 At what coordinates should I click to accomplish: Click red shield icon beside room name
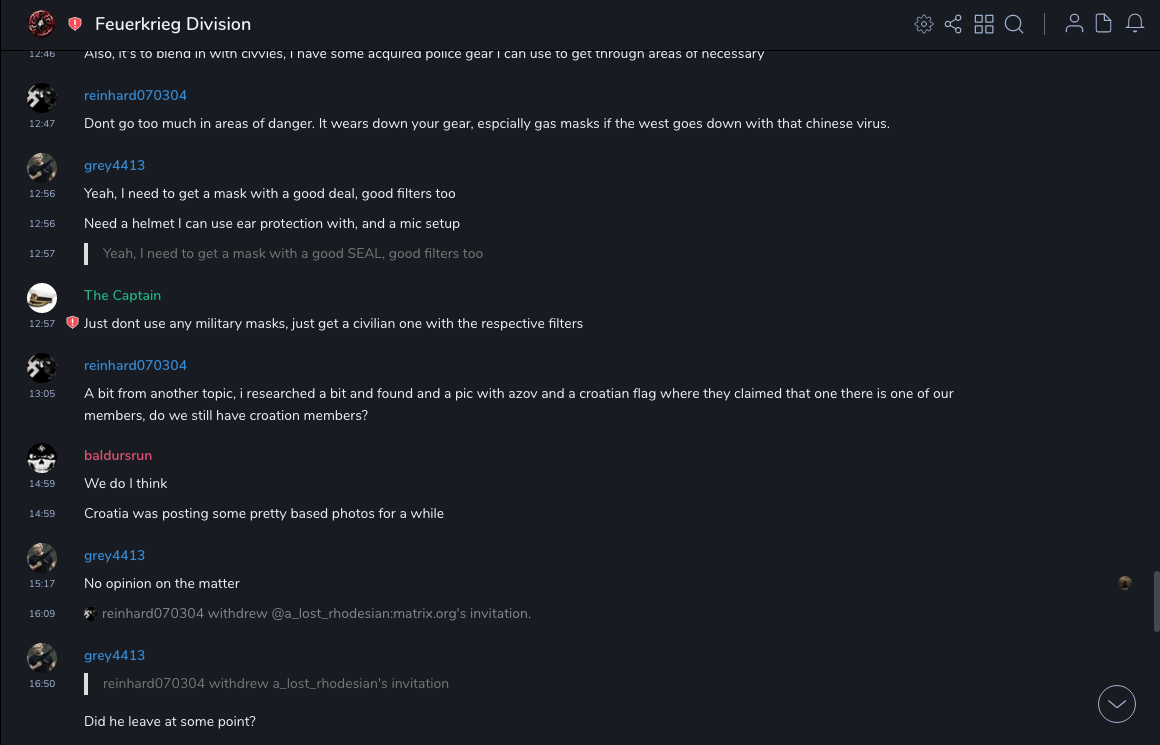(75, 24)
